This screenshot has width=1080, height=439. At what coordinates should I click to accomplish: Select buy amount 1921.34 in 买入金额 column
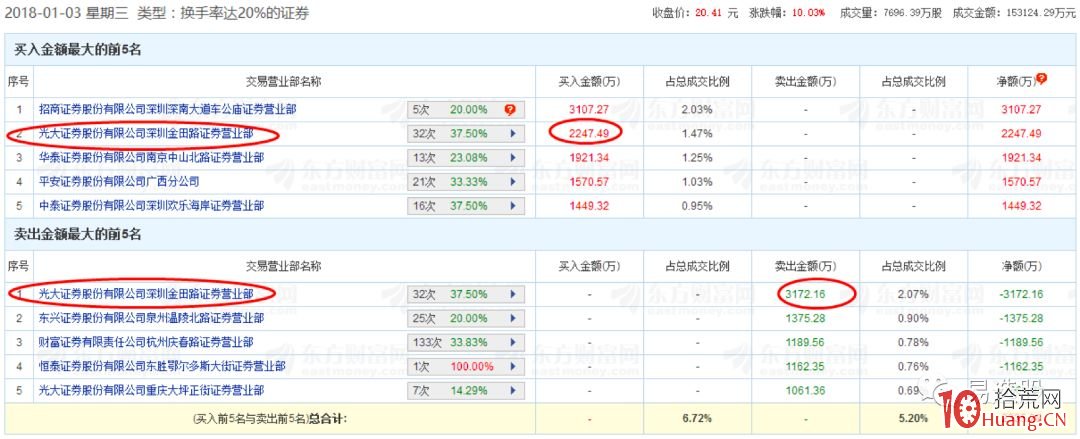coord(588,157)
